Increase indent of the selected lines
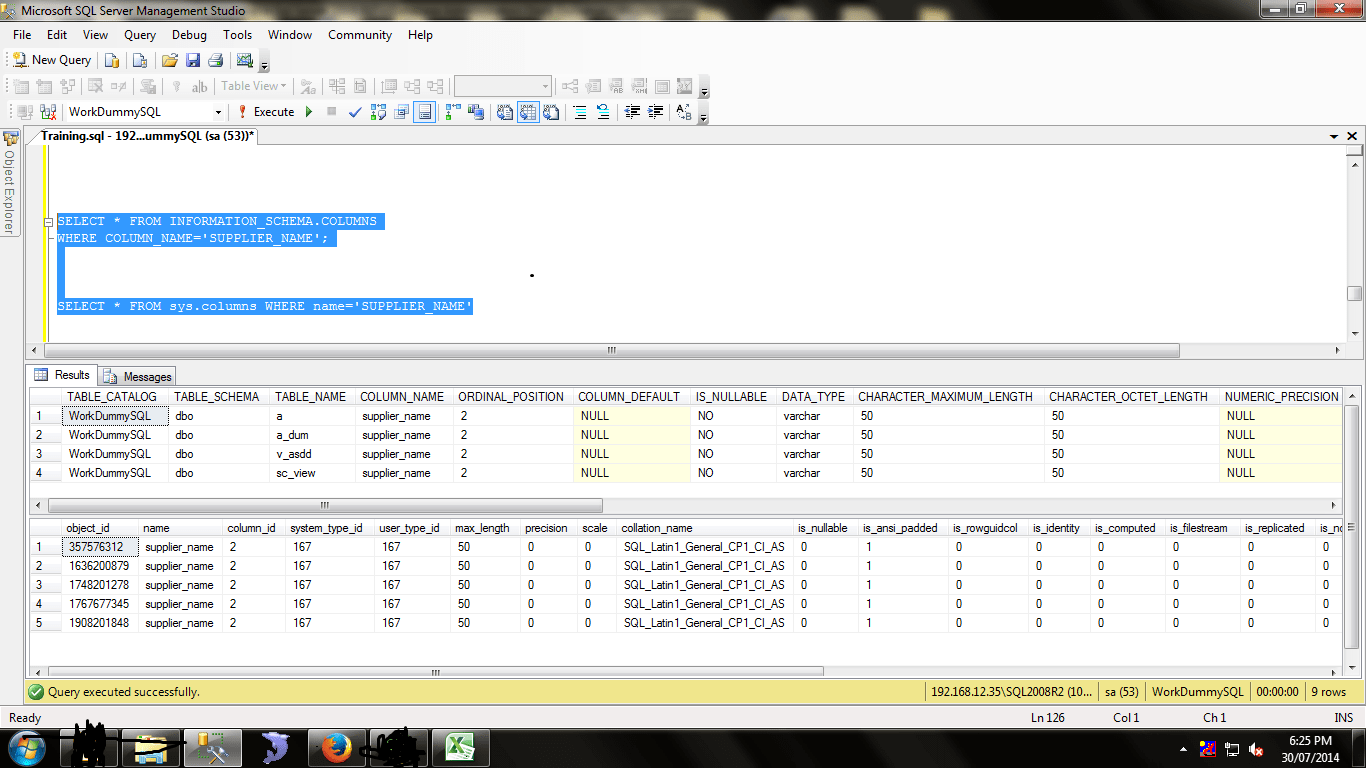The width and height of the screenshot is (1366, 768). point(656,112)
